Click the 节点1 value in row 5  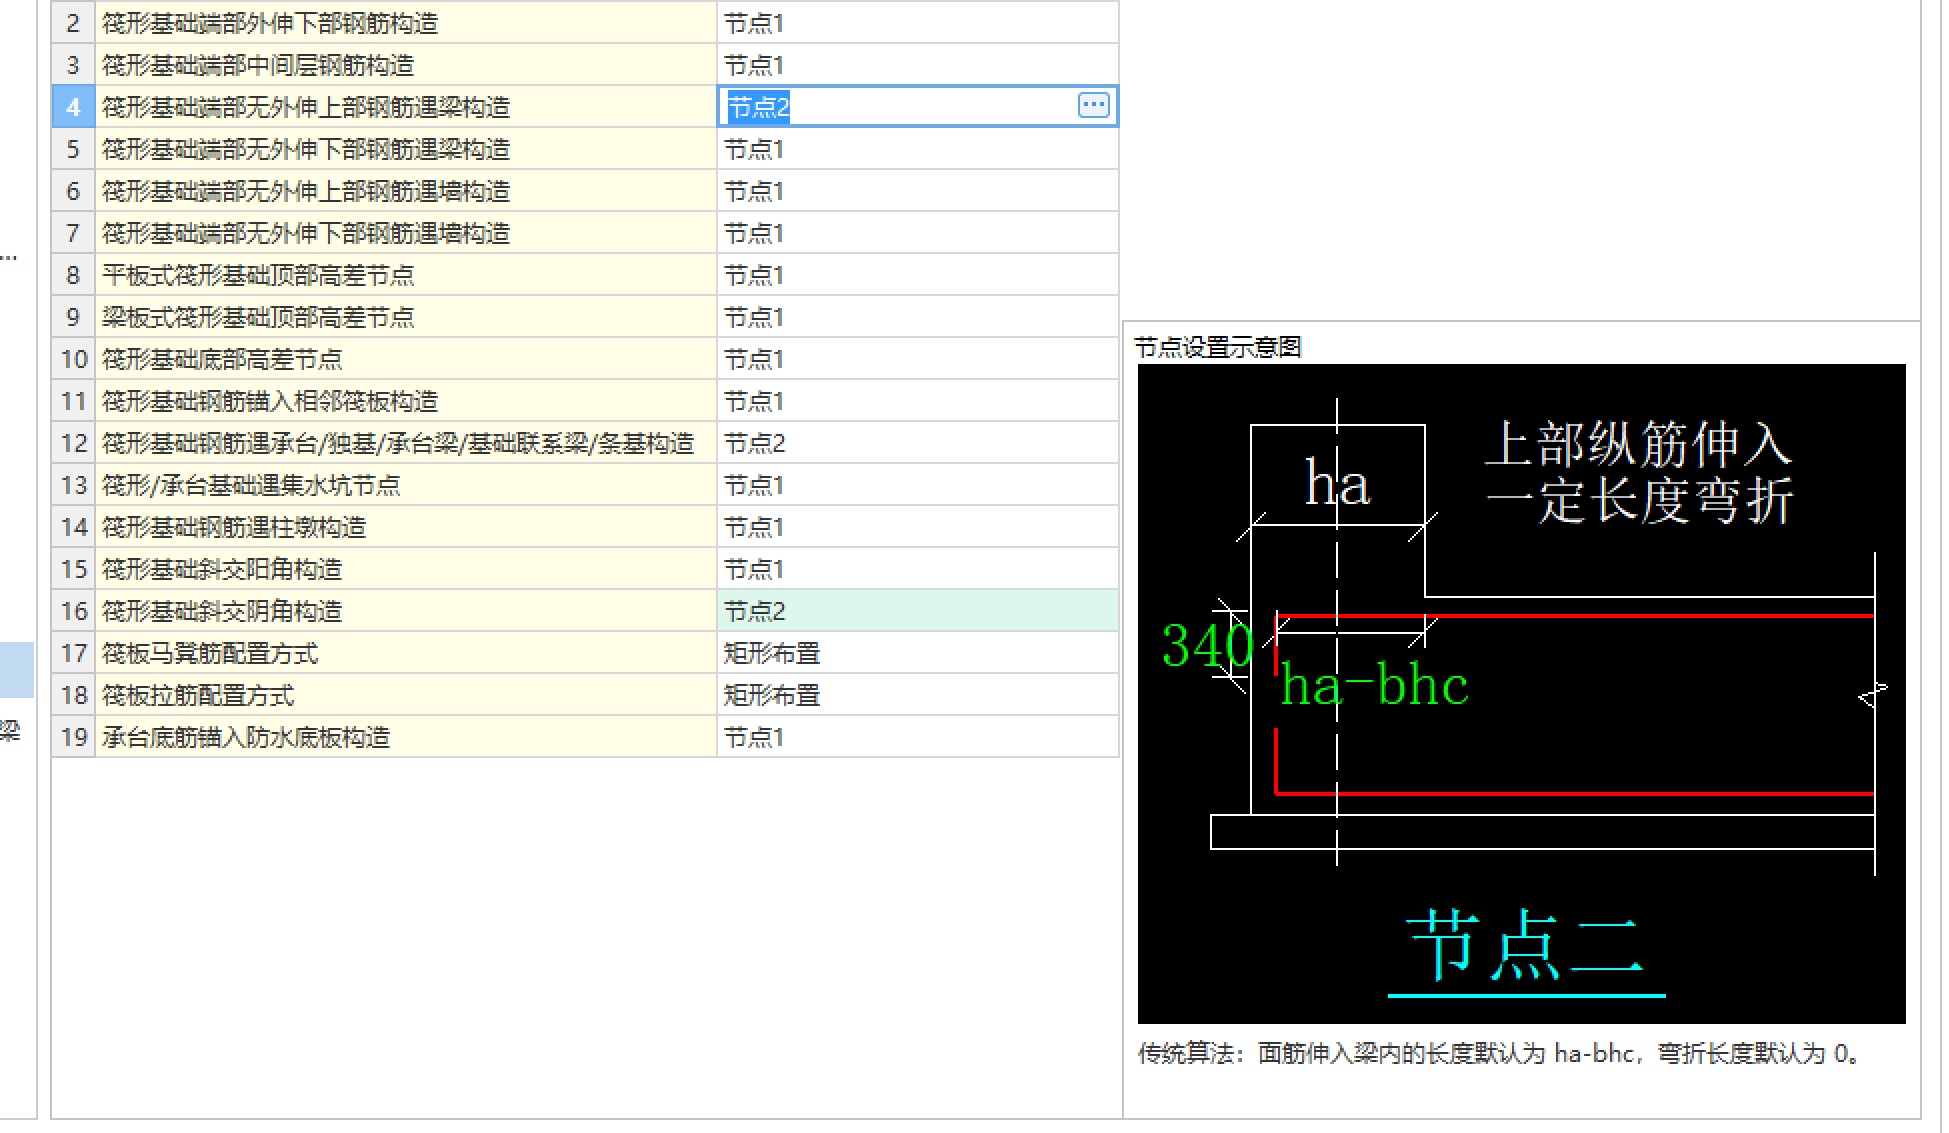pyautogui.click(x=918, y=148)
